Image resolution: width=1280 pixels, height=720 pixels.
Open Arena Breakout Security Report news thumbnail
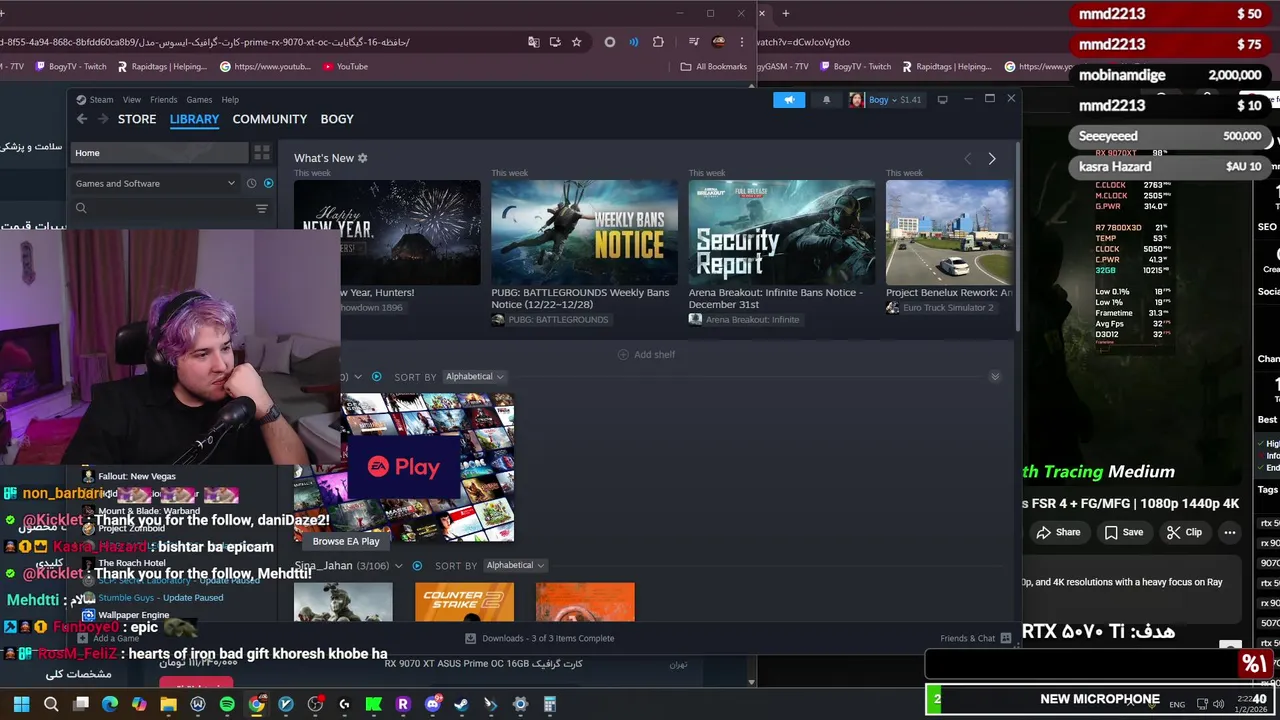pyautogui.click(x=781, y=232)
